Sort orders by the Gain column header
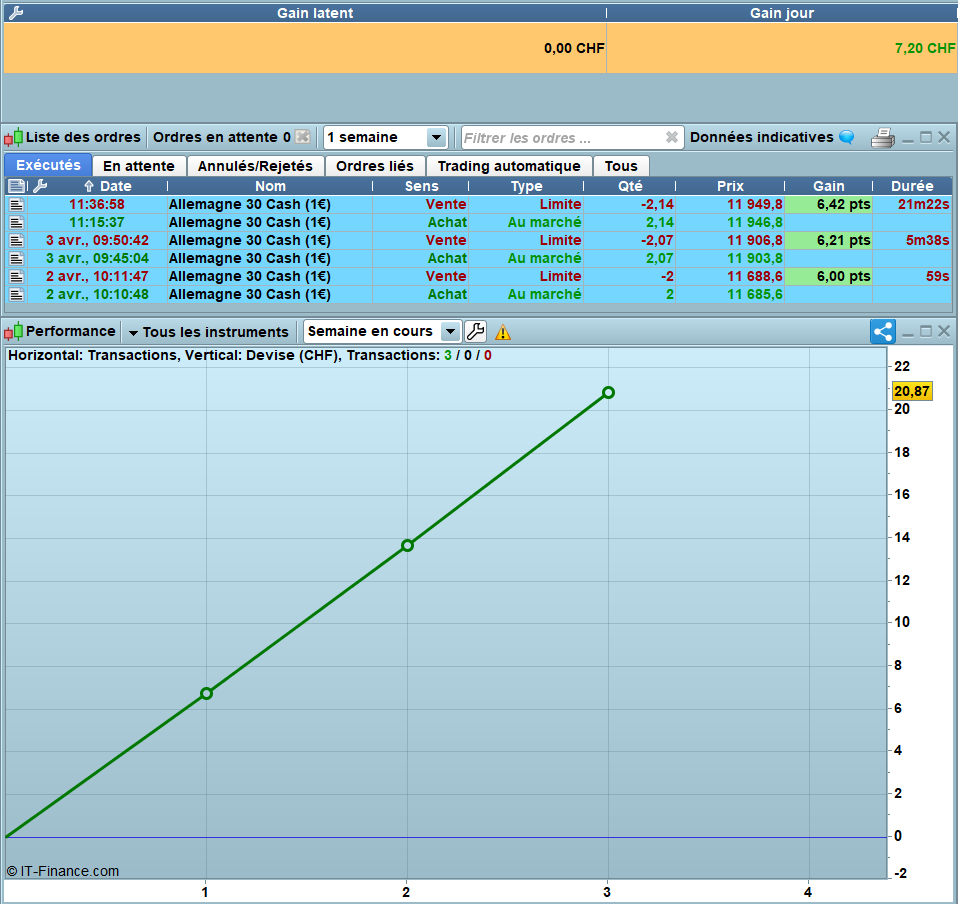958x904 pixels. coord(828,186)
